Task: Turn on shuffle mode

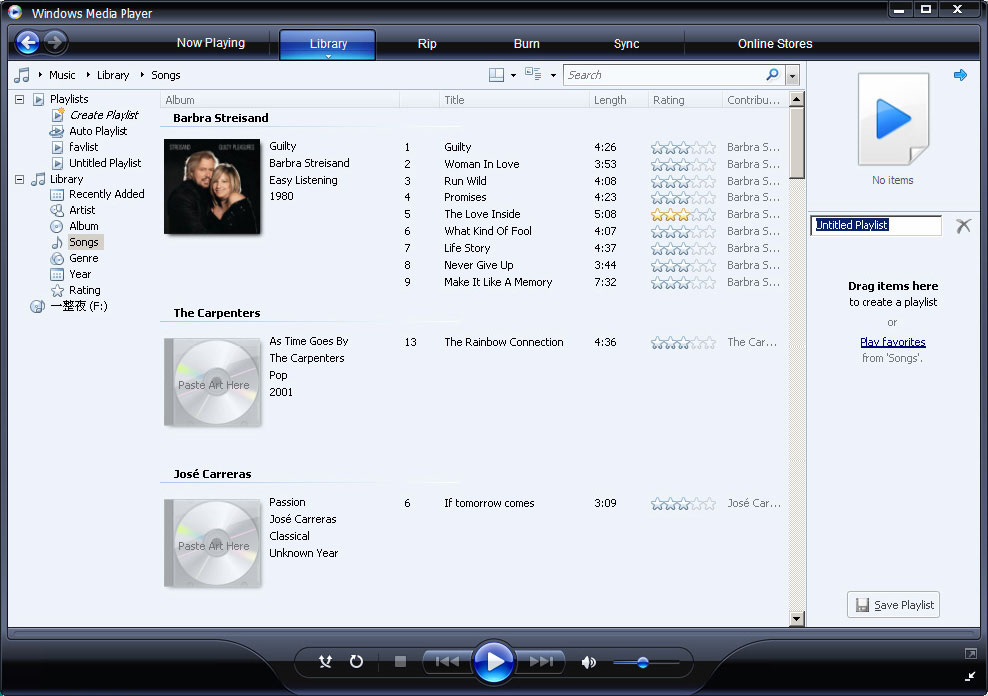Action: 325,661
